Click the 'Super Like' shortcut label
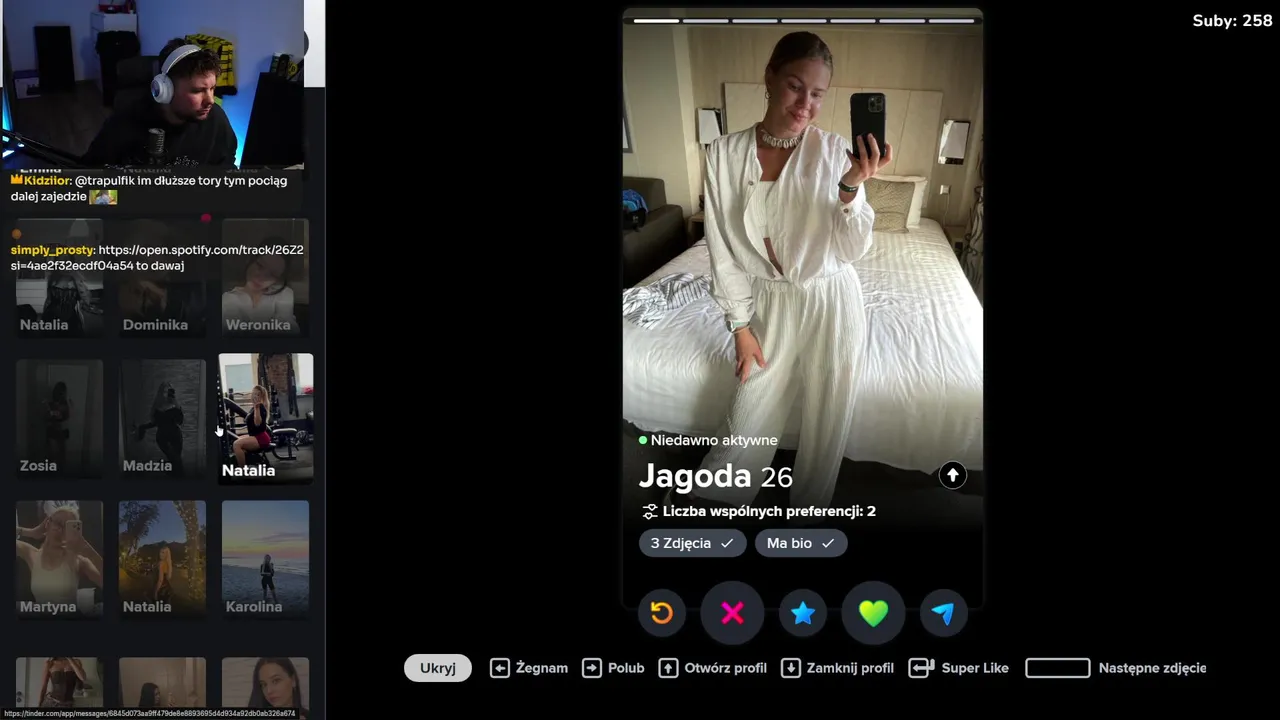Viewport: 1280px width, 720px height. [x=975, y=668]
